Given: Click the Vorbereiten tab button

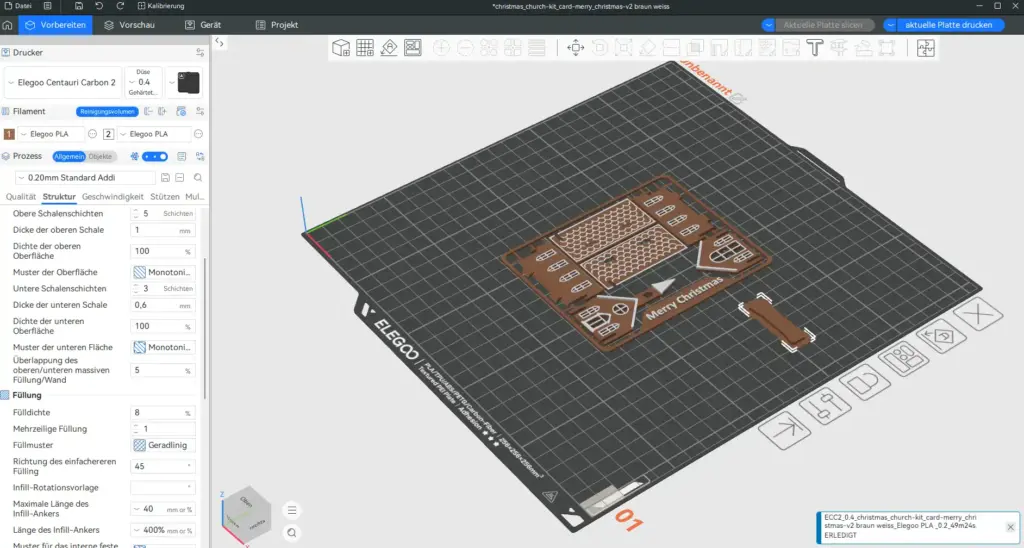Looking at the screenshot, I should pos(56,25).
